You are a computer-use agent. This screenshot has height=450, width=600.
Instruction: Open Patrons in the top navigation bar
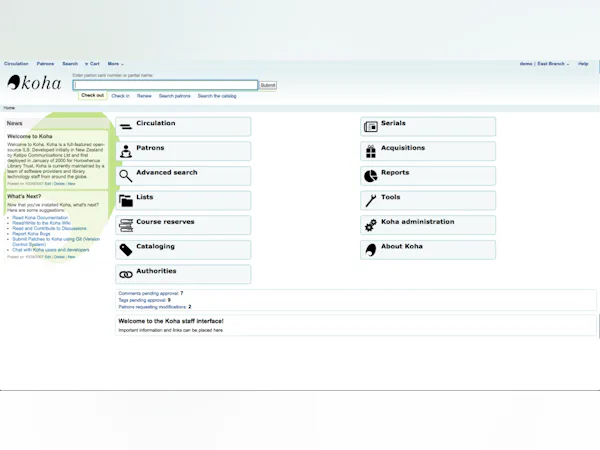(x=45, y=64)
